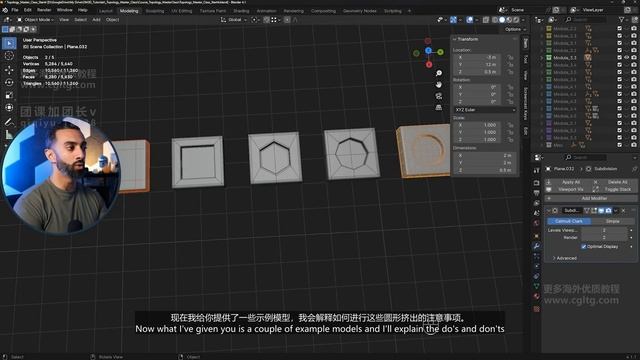Collapse the Subdivision modifier panel
Viewport: 640px width, 360px height.
[x=548, y=211]
